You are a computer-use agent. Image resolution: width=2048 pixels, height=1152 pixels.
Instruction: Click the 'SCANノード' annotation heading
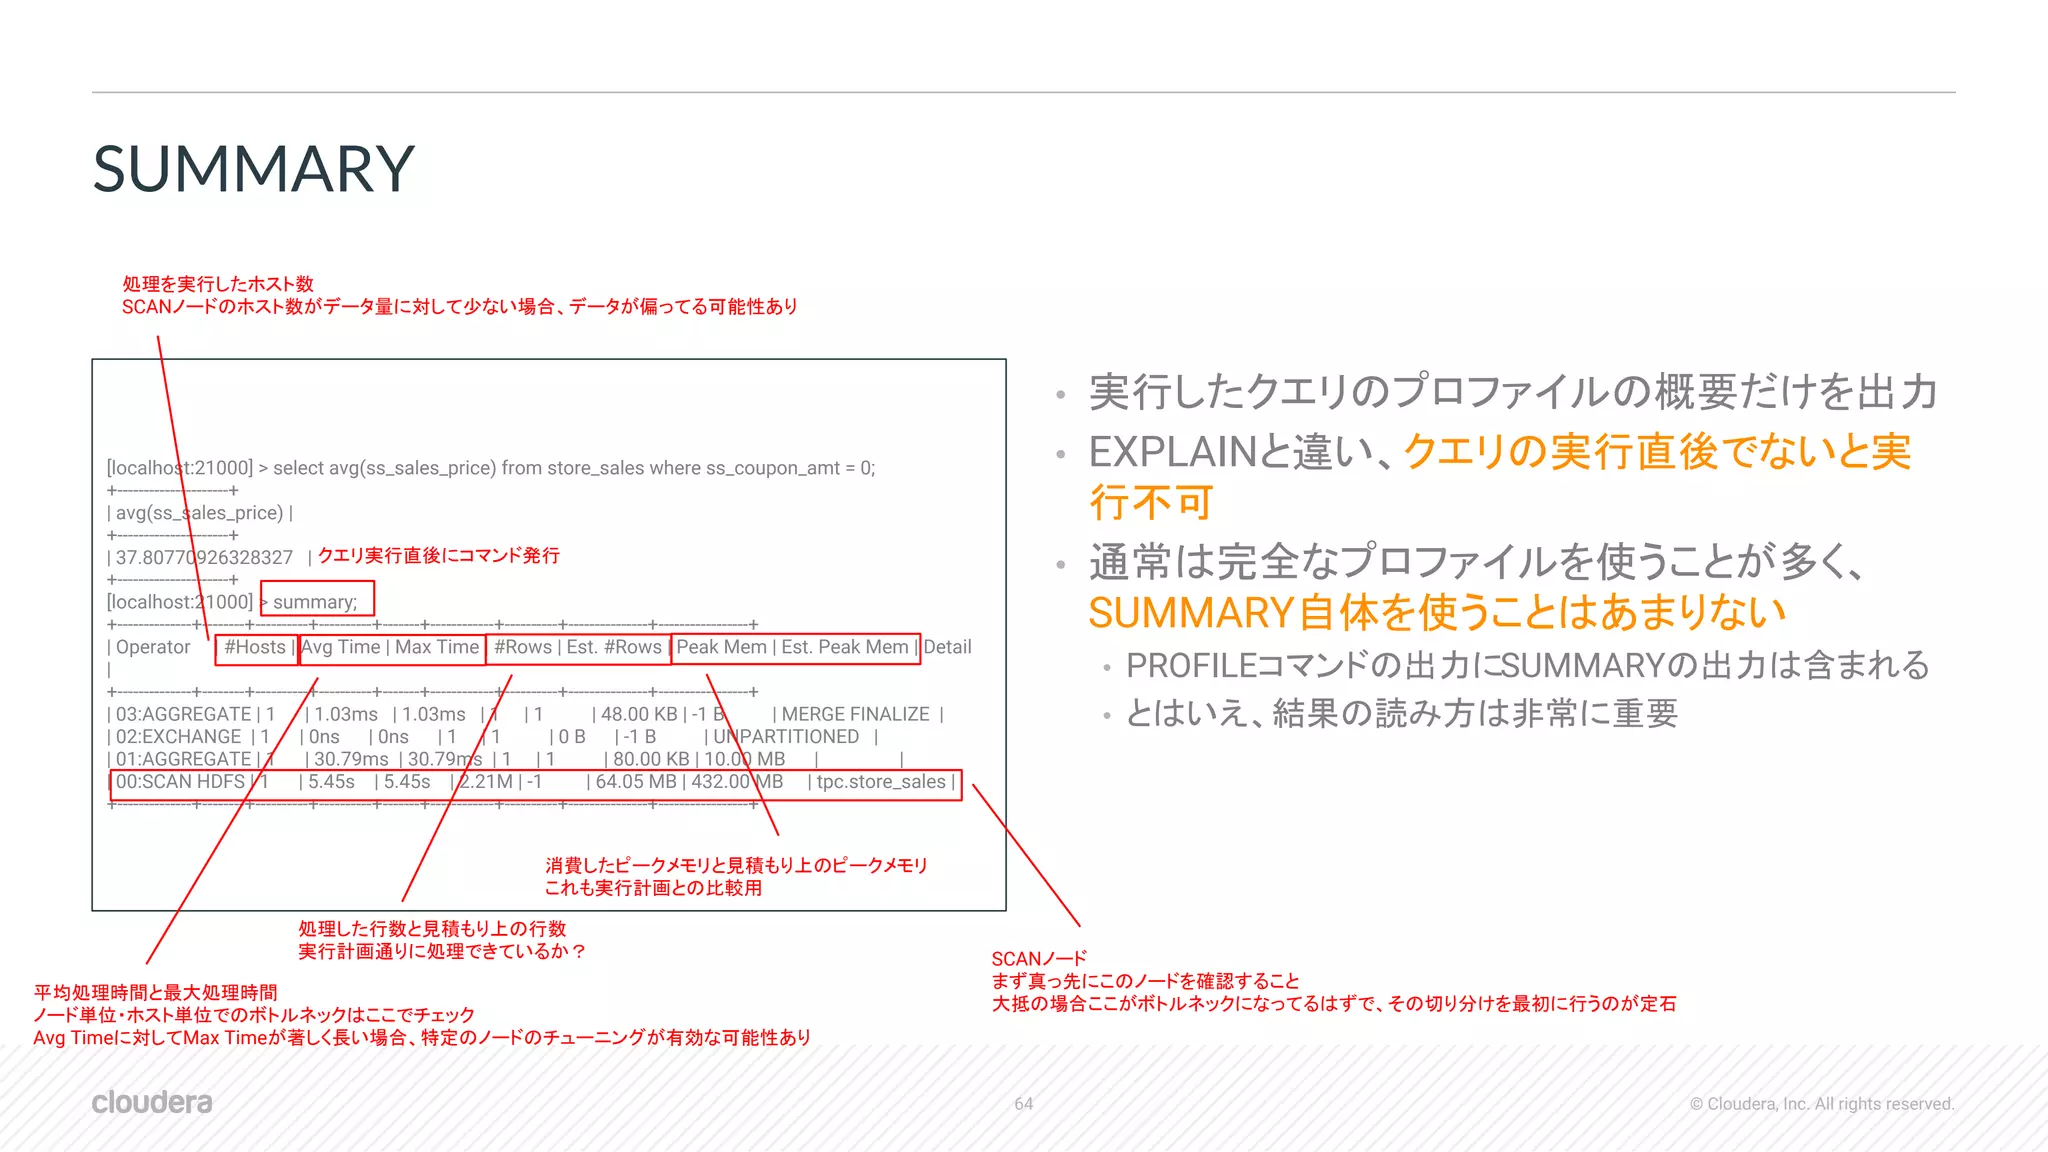point(1039,958)
